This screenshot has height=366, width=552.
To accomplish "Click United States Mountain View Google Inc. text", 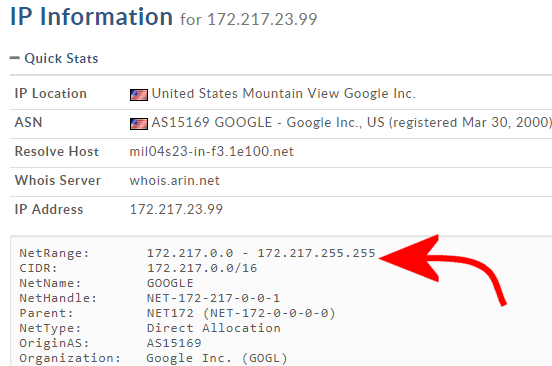I will tap(284, 94).
